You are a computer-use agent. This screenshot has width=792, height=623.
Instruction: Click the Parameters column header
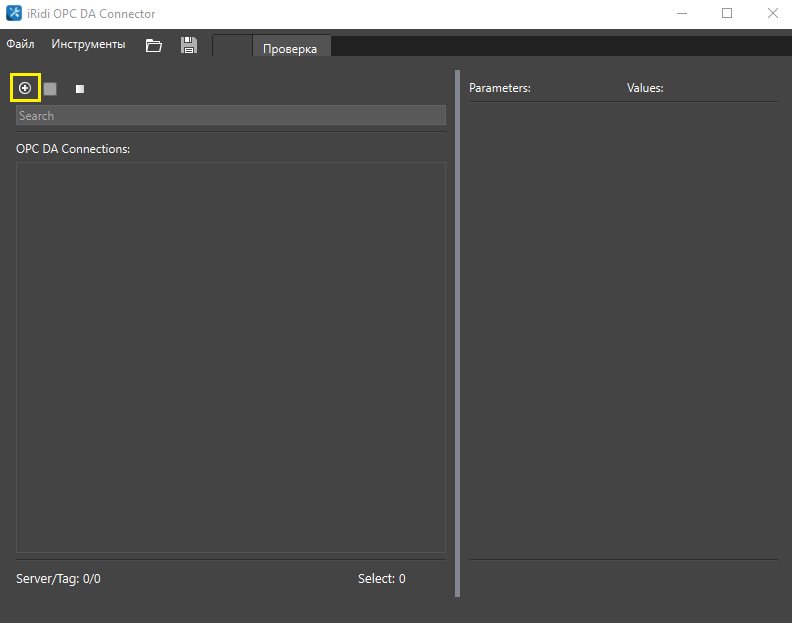pos(499,88)
